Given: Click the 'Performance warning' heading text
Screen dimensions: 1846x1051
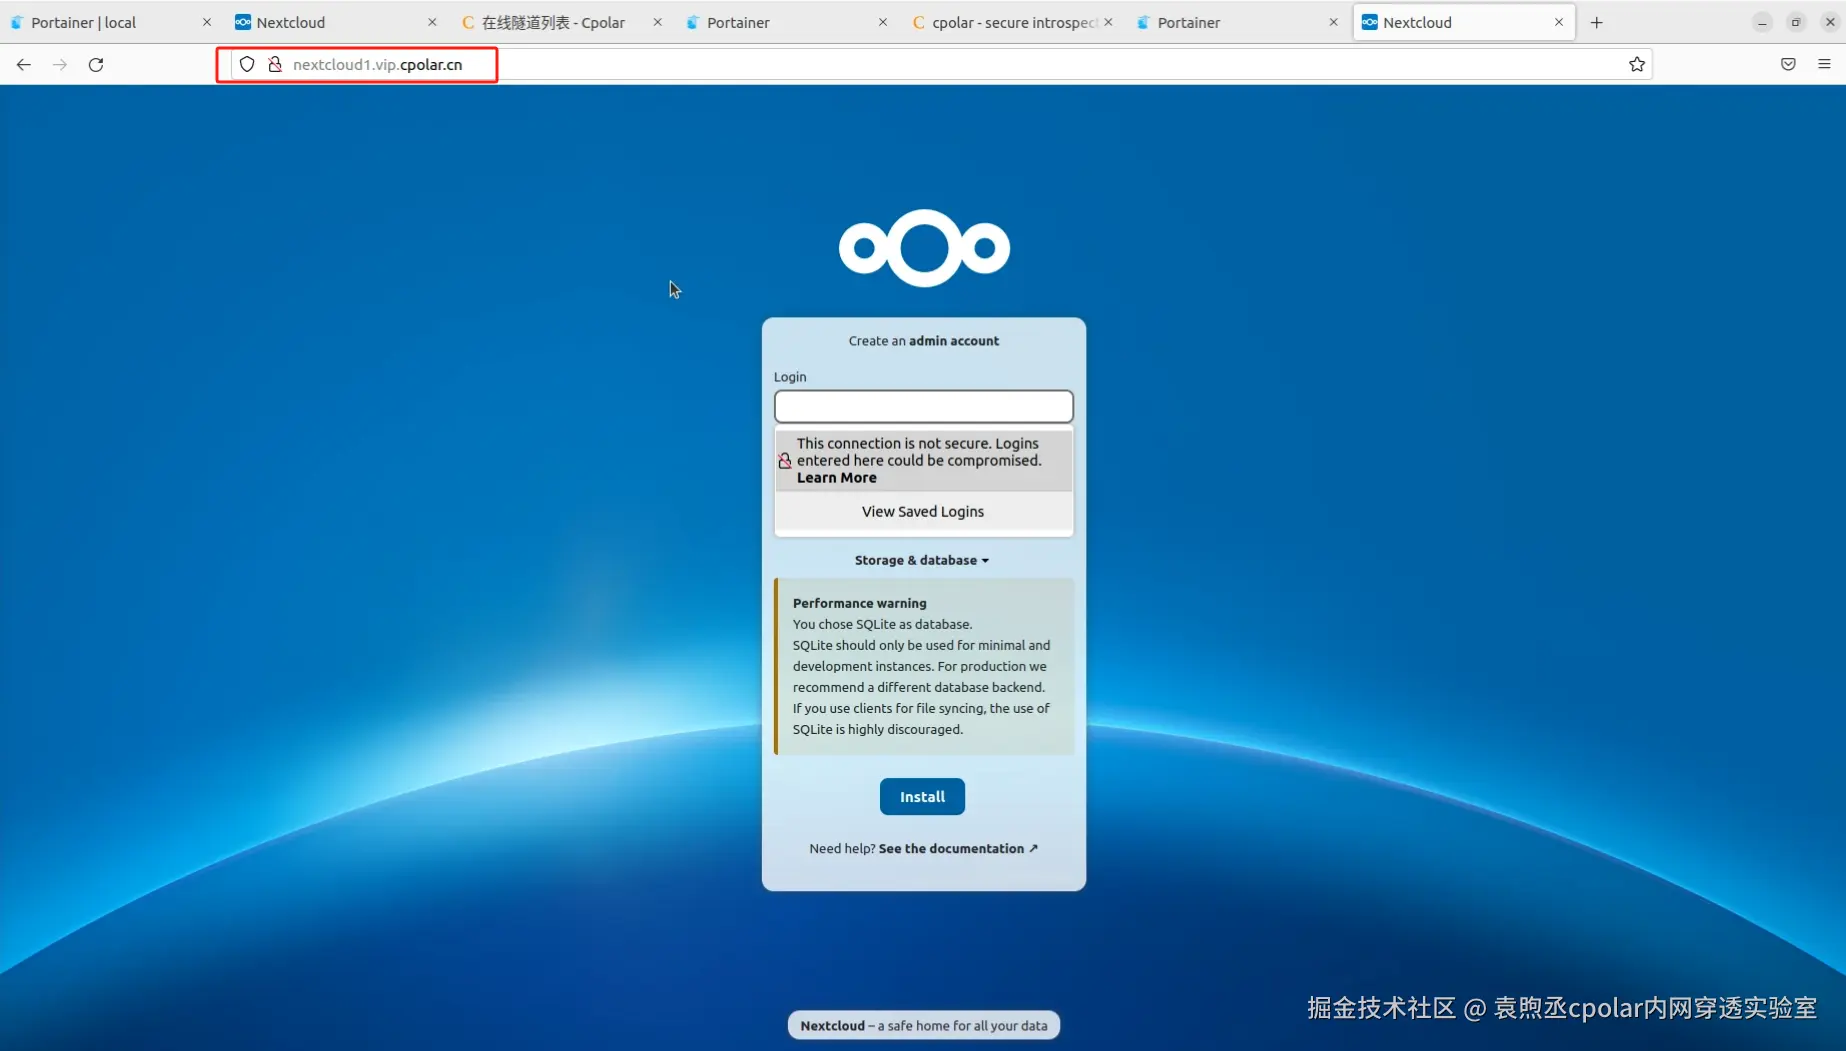Looking at the screenshot, I should coord(859,603).
